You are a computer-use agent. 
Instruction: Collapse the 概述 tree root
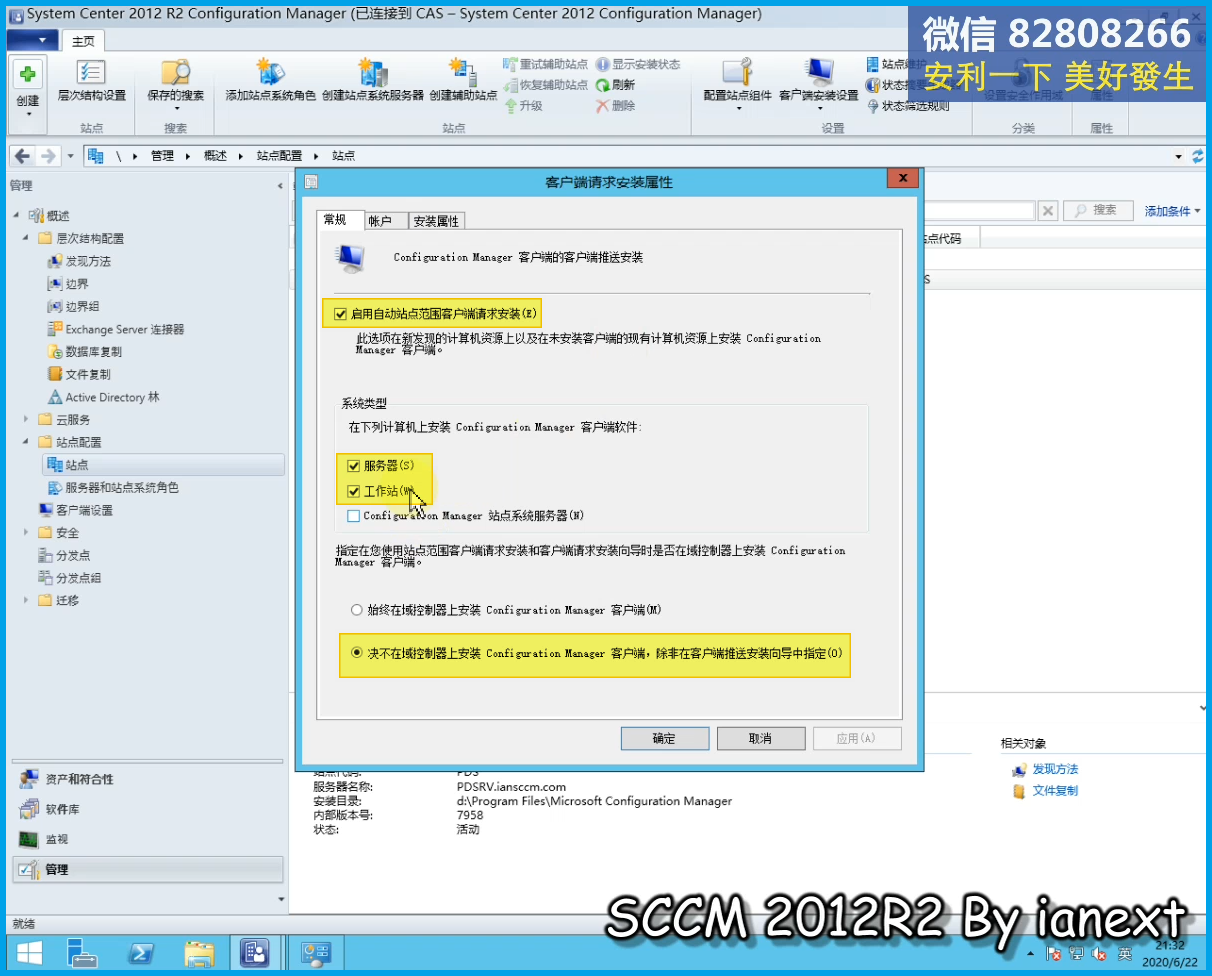(16, 216)
